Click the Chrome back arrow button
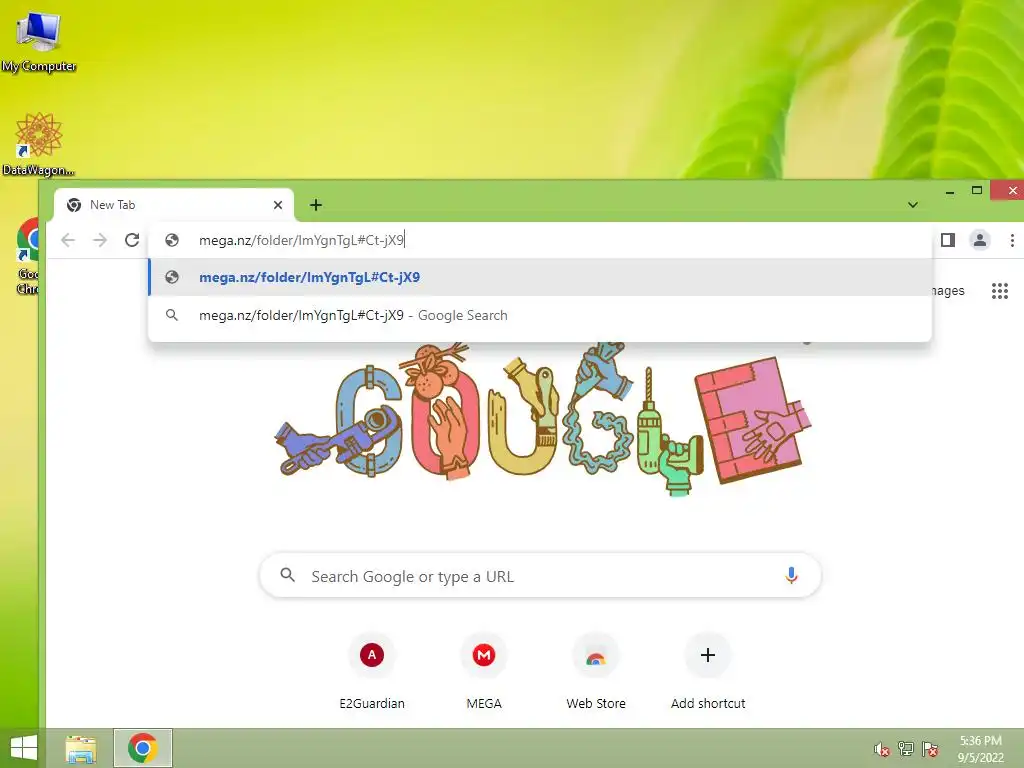 coord(68,240)
